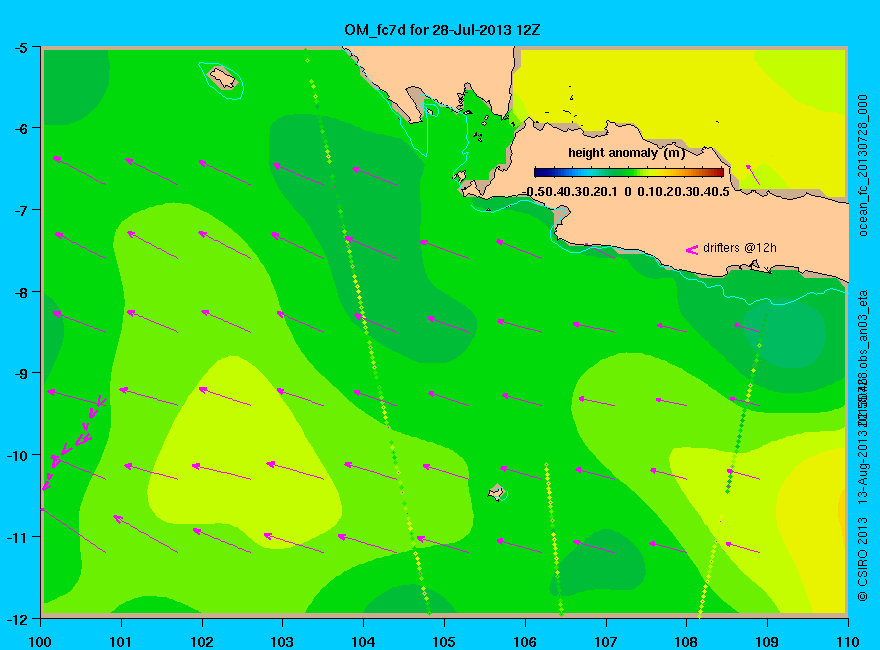Screen dimensions: 880x650
Task: Click the x-axis longitude label 102
Action: pos(202,642)
